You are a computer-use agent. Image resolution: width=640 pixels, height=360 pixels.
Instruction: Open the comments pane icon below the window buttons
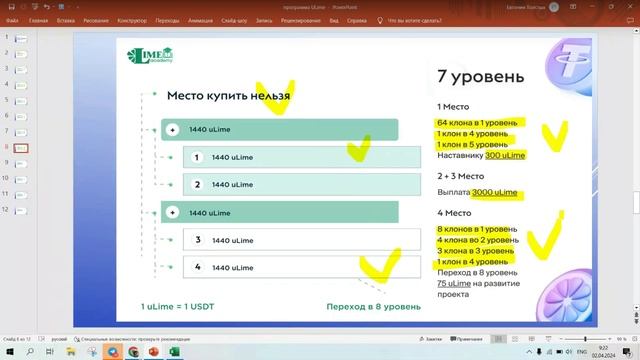[630, 20]
